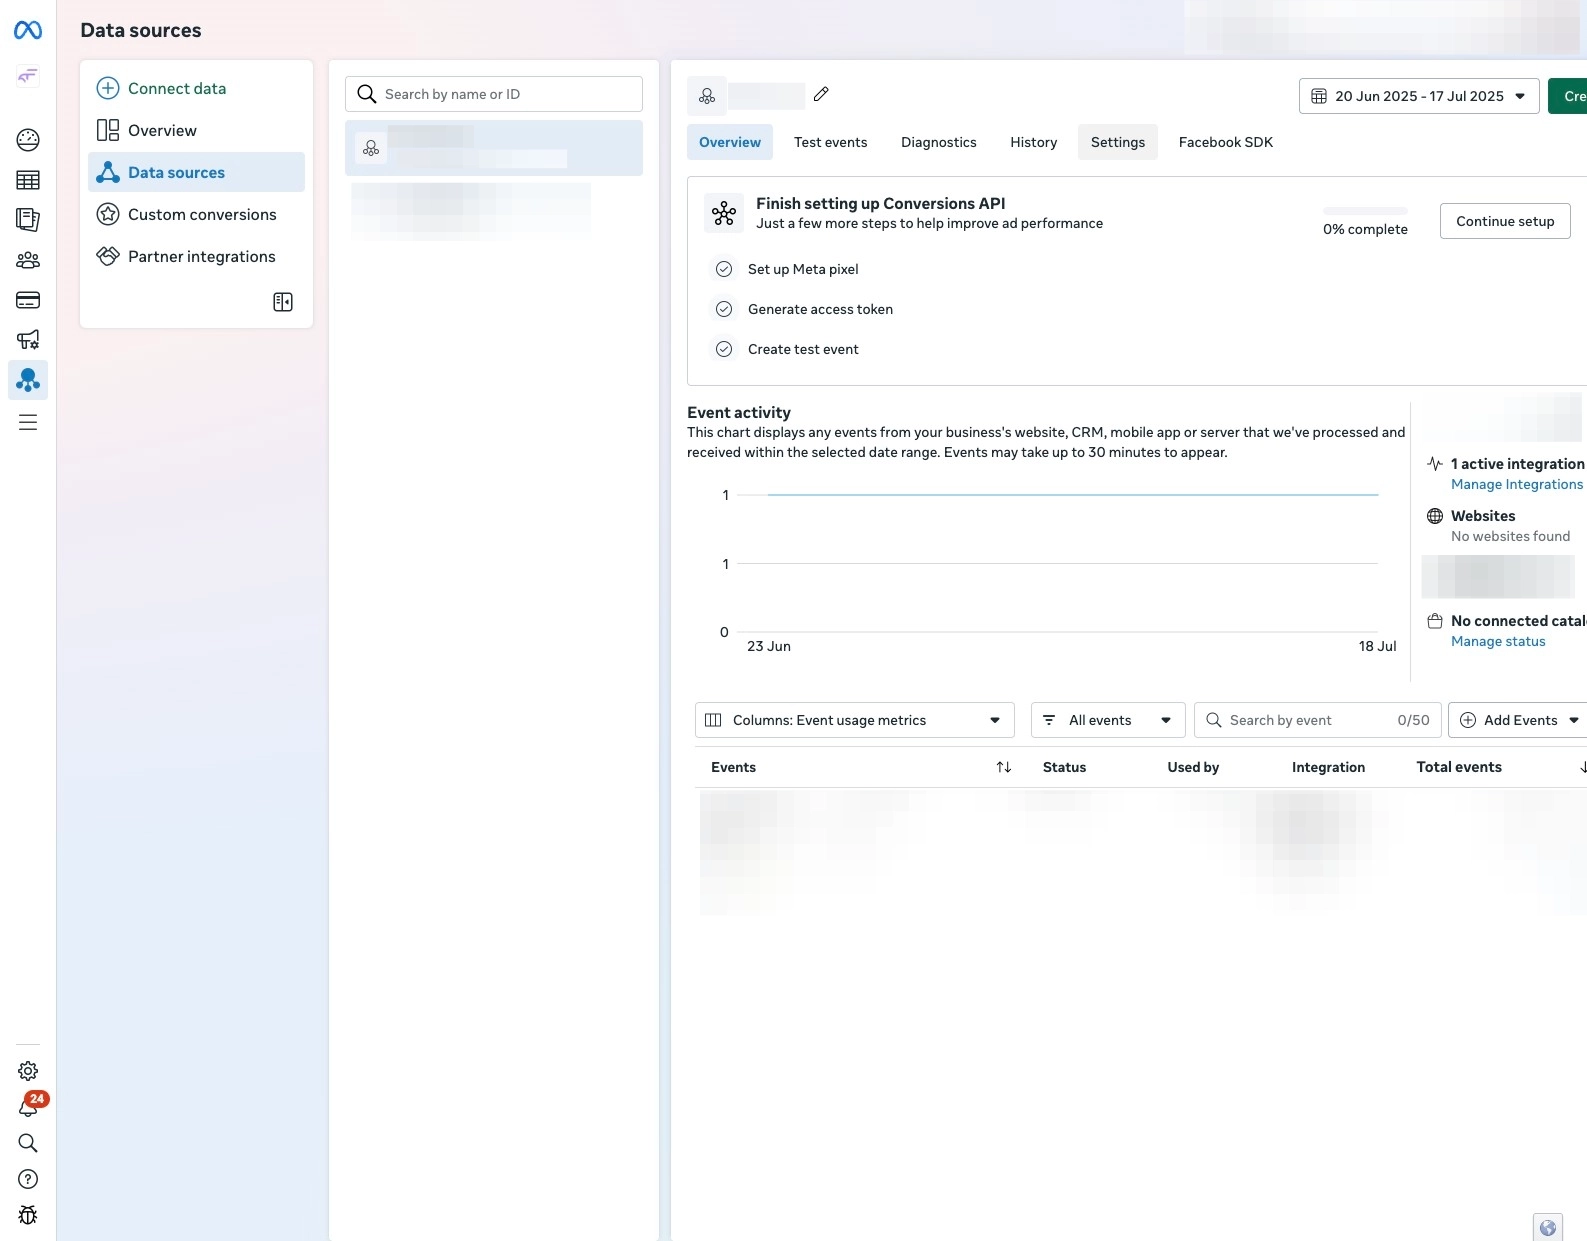The image size is (1587, 1241).
Task: Open the Manage Integrations link
Action: tap(1516, 484)
